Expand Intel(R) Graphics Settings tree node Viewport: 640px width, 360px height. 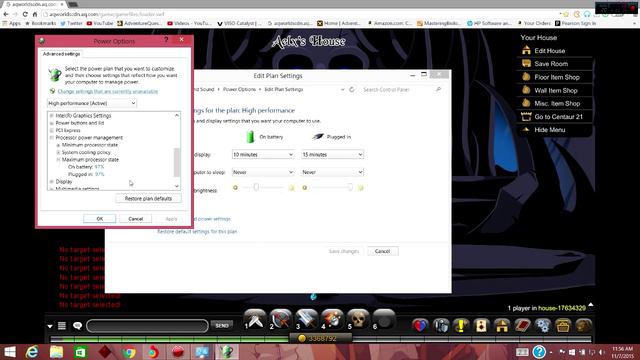tap(51, 116)
